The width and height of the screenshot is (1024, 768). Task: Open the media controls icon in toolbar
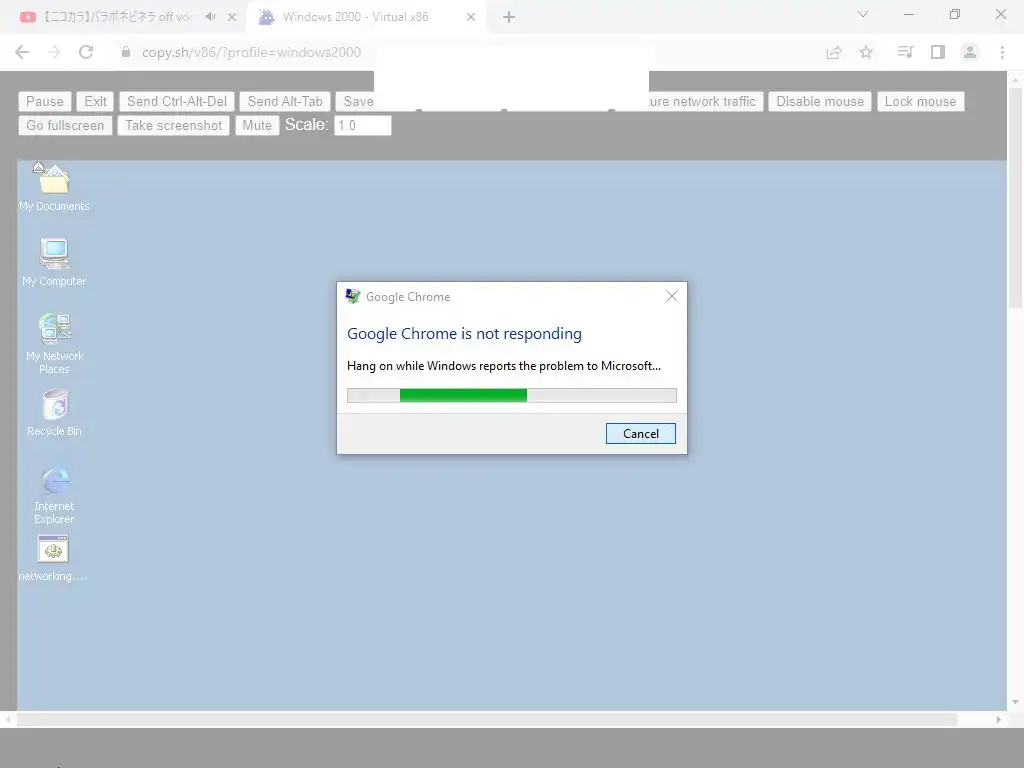click(x=905, y=52)
